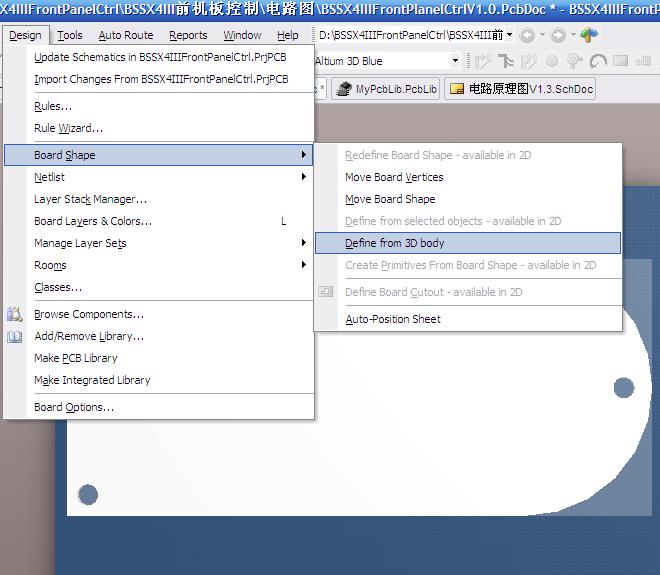Expand the Netlist submenu
Screen dimensions: 660x575
[160, 177]
